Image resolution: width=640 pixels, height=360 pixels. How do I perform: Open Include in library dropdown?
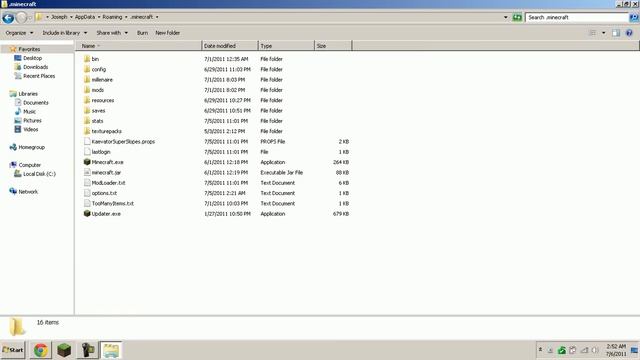pos(64,33)
